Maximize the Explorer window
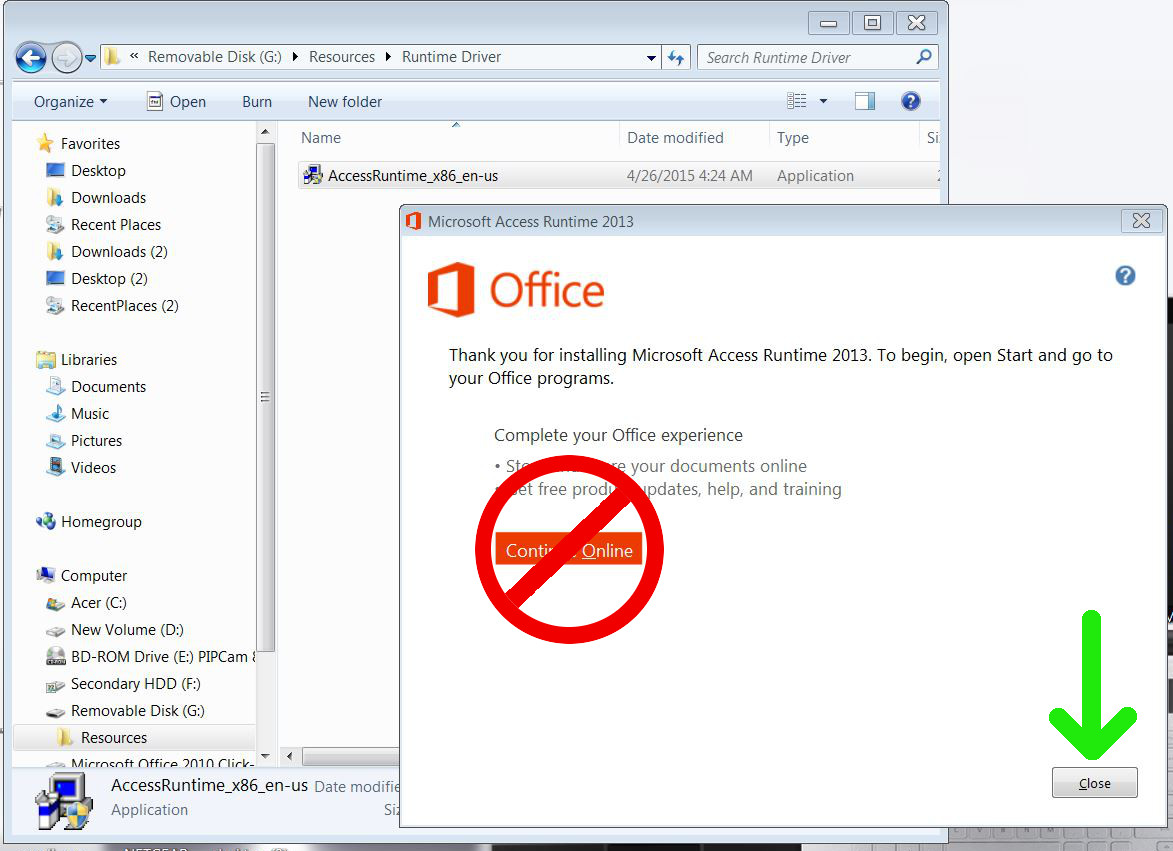 point(872,23)
